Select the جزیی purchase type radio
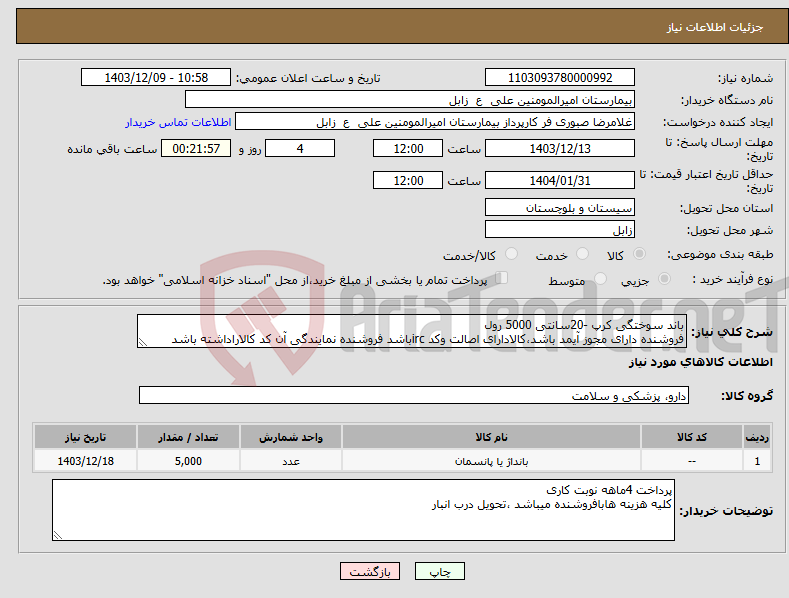This screenshot has width=789, height=598. (x=664, y=278)
